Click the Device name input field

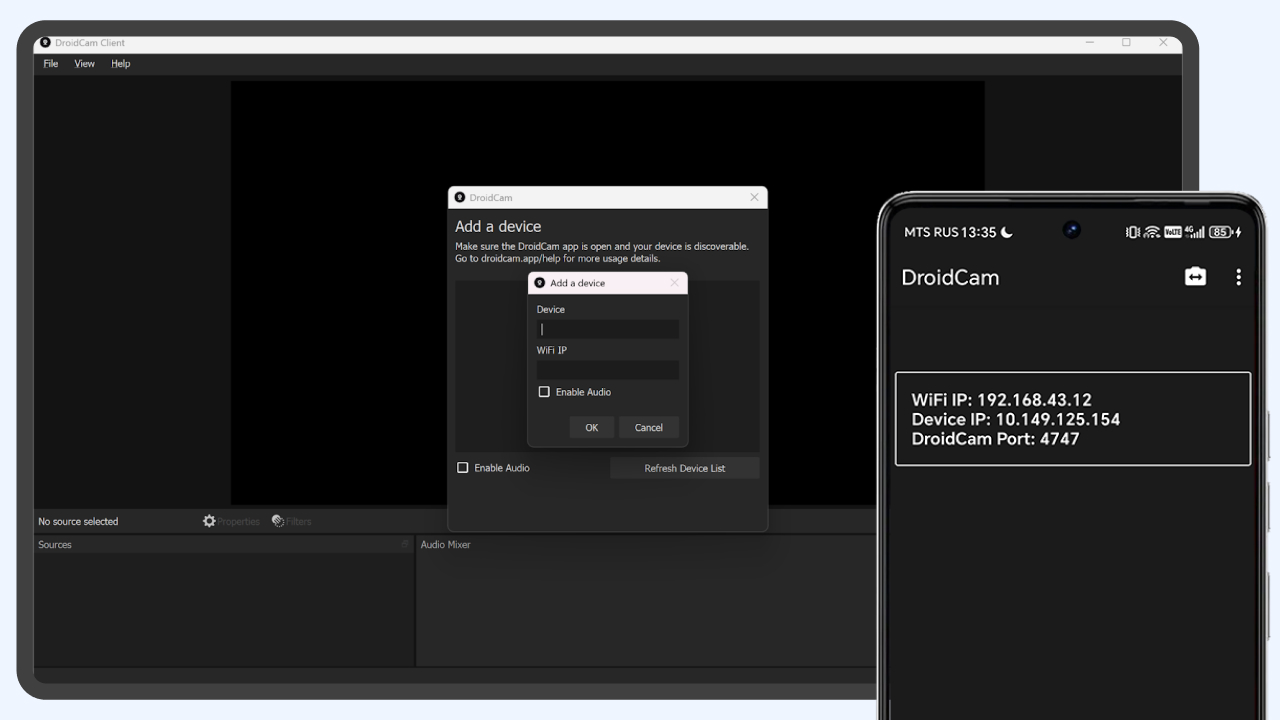click(608, 329)
